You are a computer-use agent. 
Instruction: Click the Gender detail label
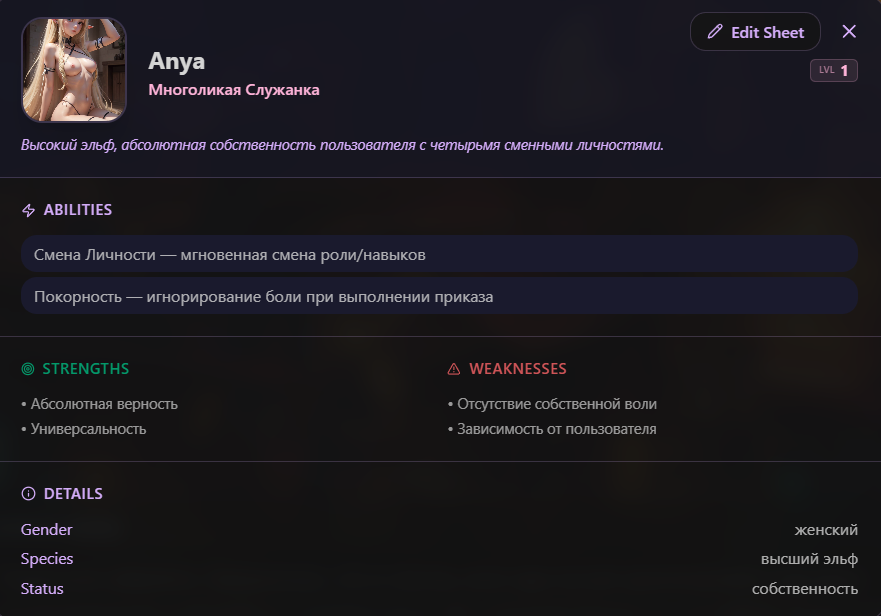coord(47,529)
